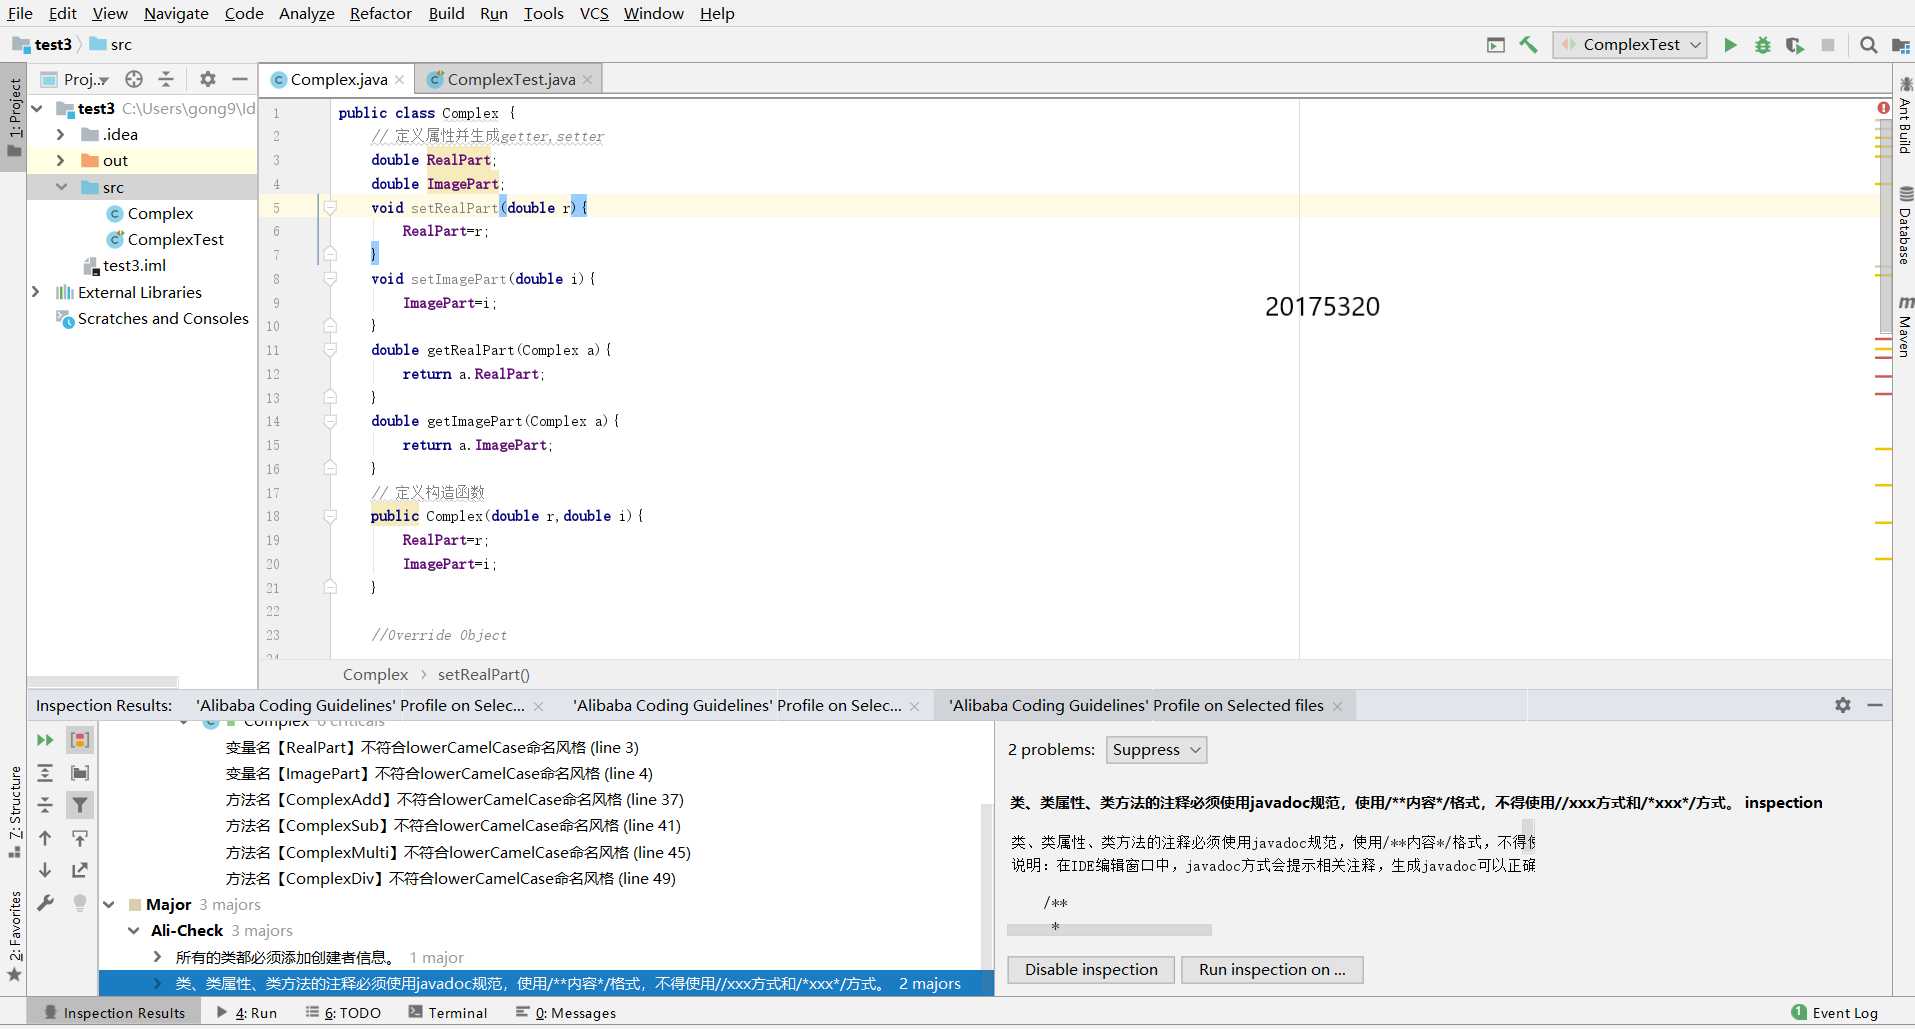Open the Suppress dropdown
This screenshot has height=1029, width=1915.
(x=1156, y=750)
